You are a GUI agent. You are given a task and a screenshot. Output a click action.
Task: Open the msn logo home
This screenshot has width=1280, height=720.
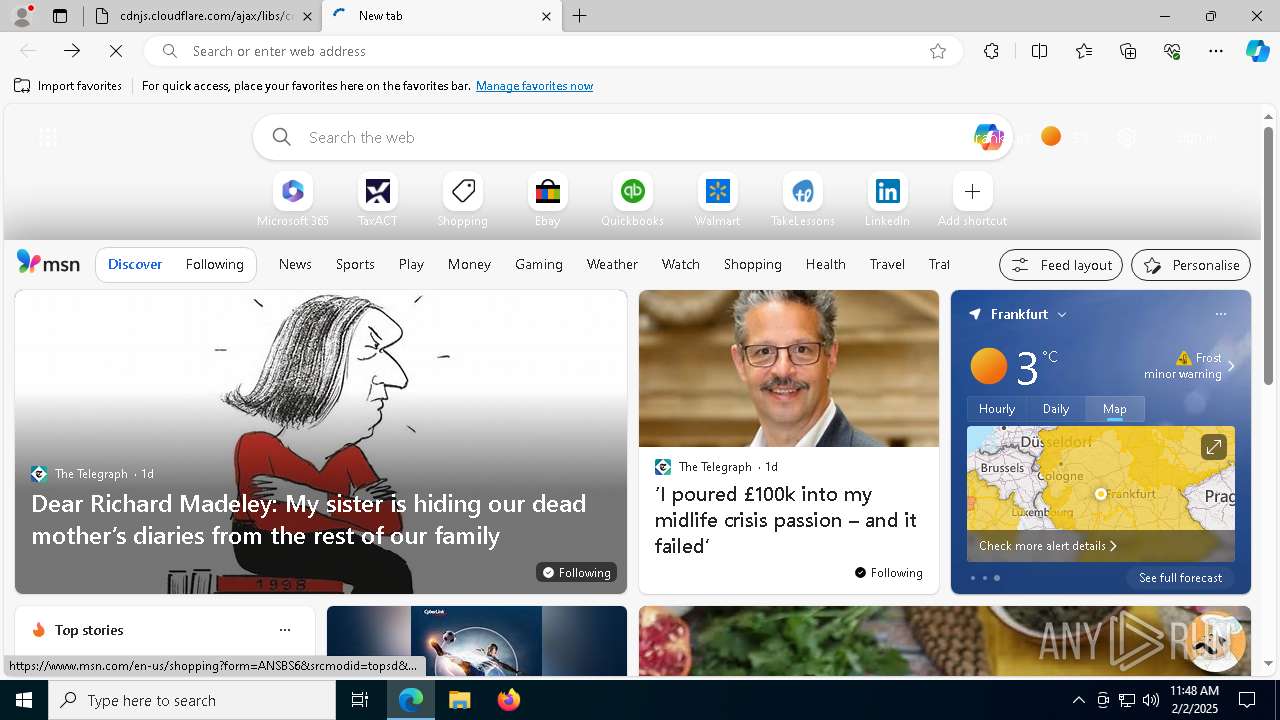coord(48,263)
